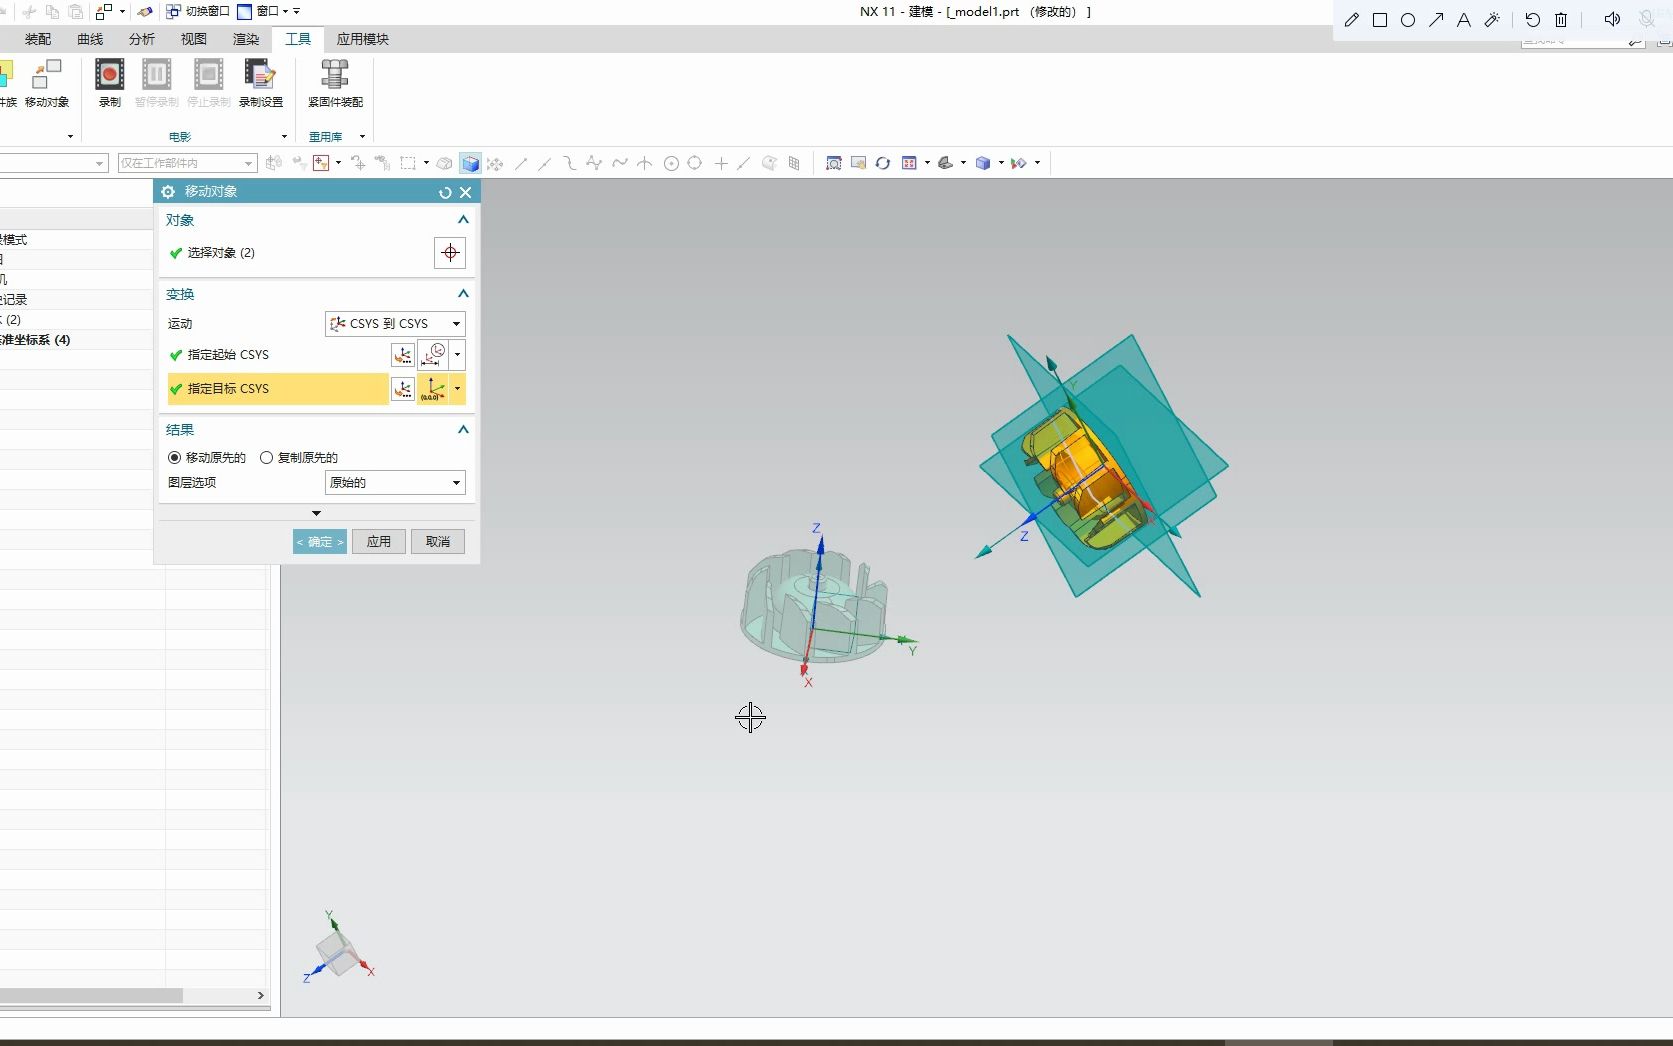Image resolution: width=1673 pixels, height=1046 pixels.
Task: Start recording with the 录制 icon
Action: [109, 83]
